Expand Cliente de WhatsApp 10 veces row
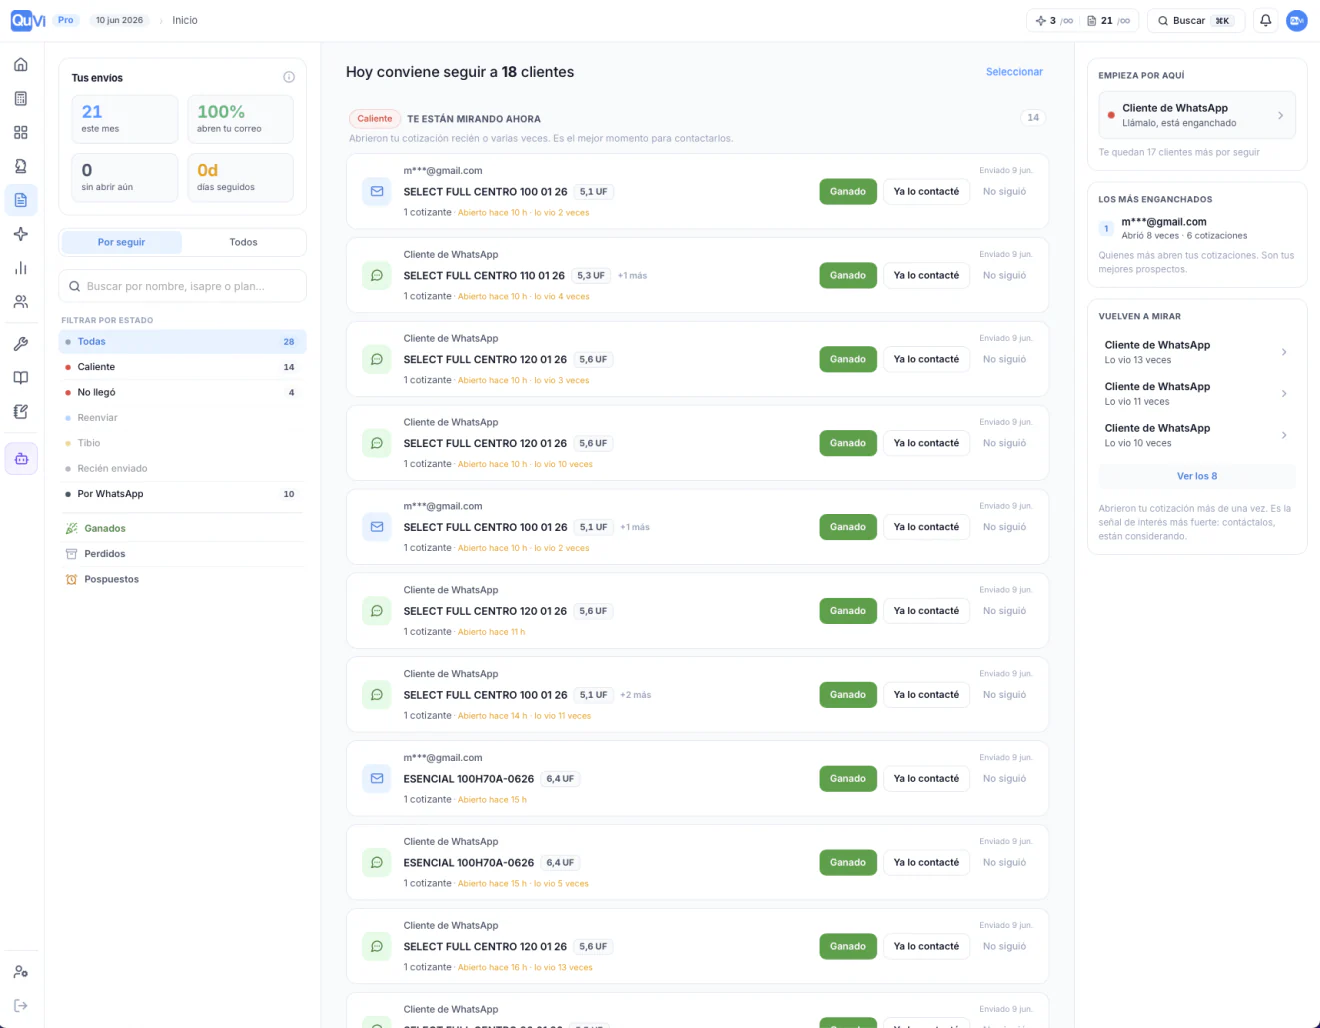Viewport: 1320px width, 1028px height. (x=1197, y=435)
